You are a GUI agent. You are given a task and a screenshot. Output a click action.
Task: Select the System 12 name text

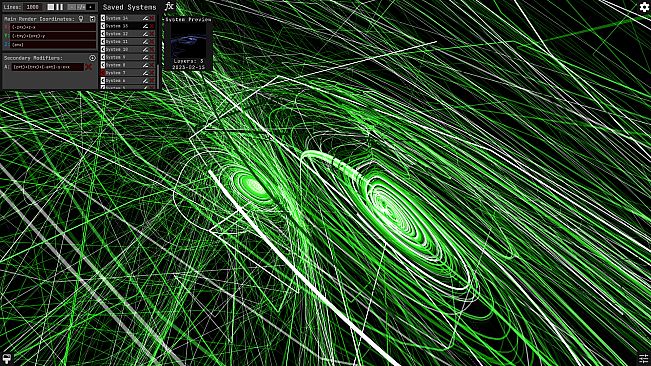(117, 34)
